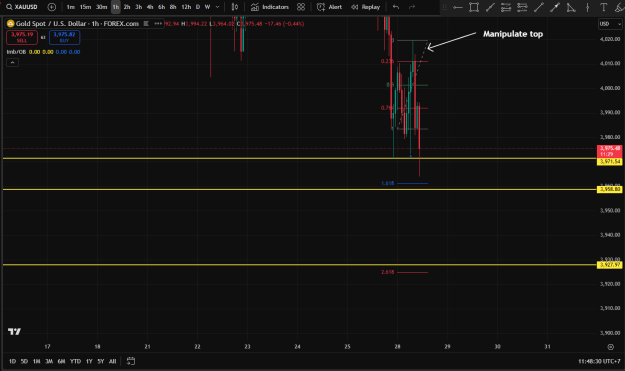Viewport: 625px width, 371px height.
Task: Click the gold symbol logo in legend
Action: 10,24
